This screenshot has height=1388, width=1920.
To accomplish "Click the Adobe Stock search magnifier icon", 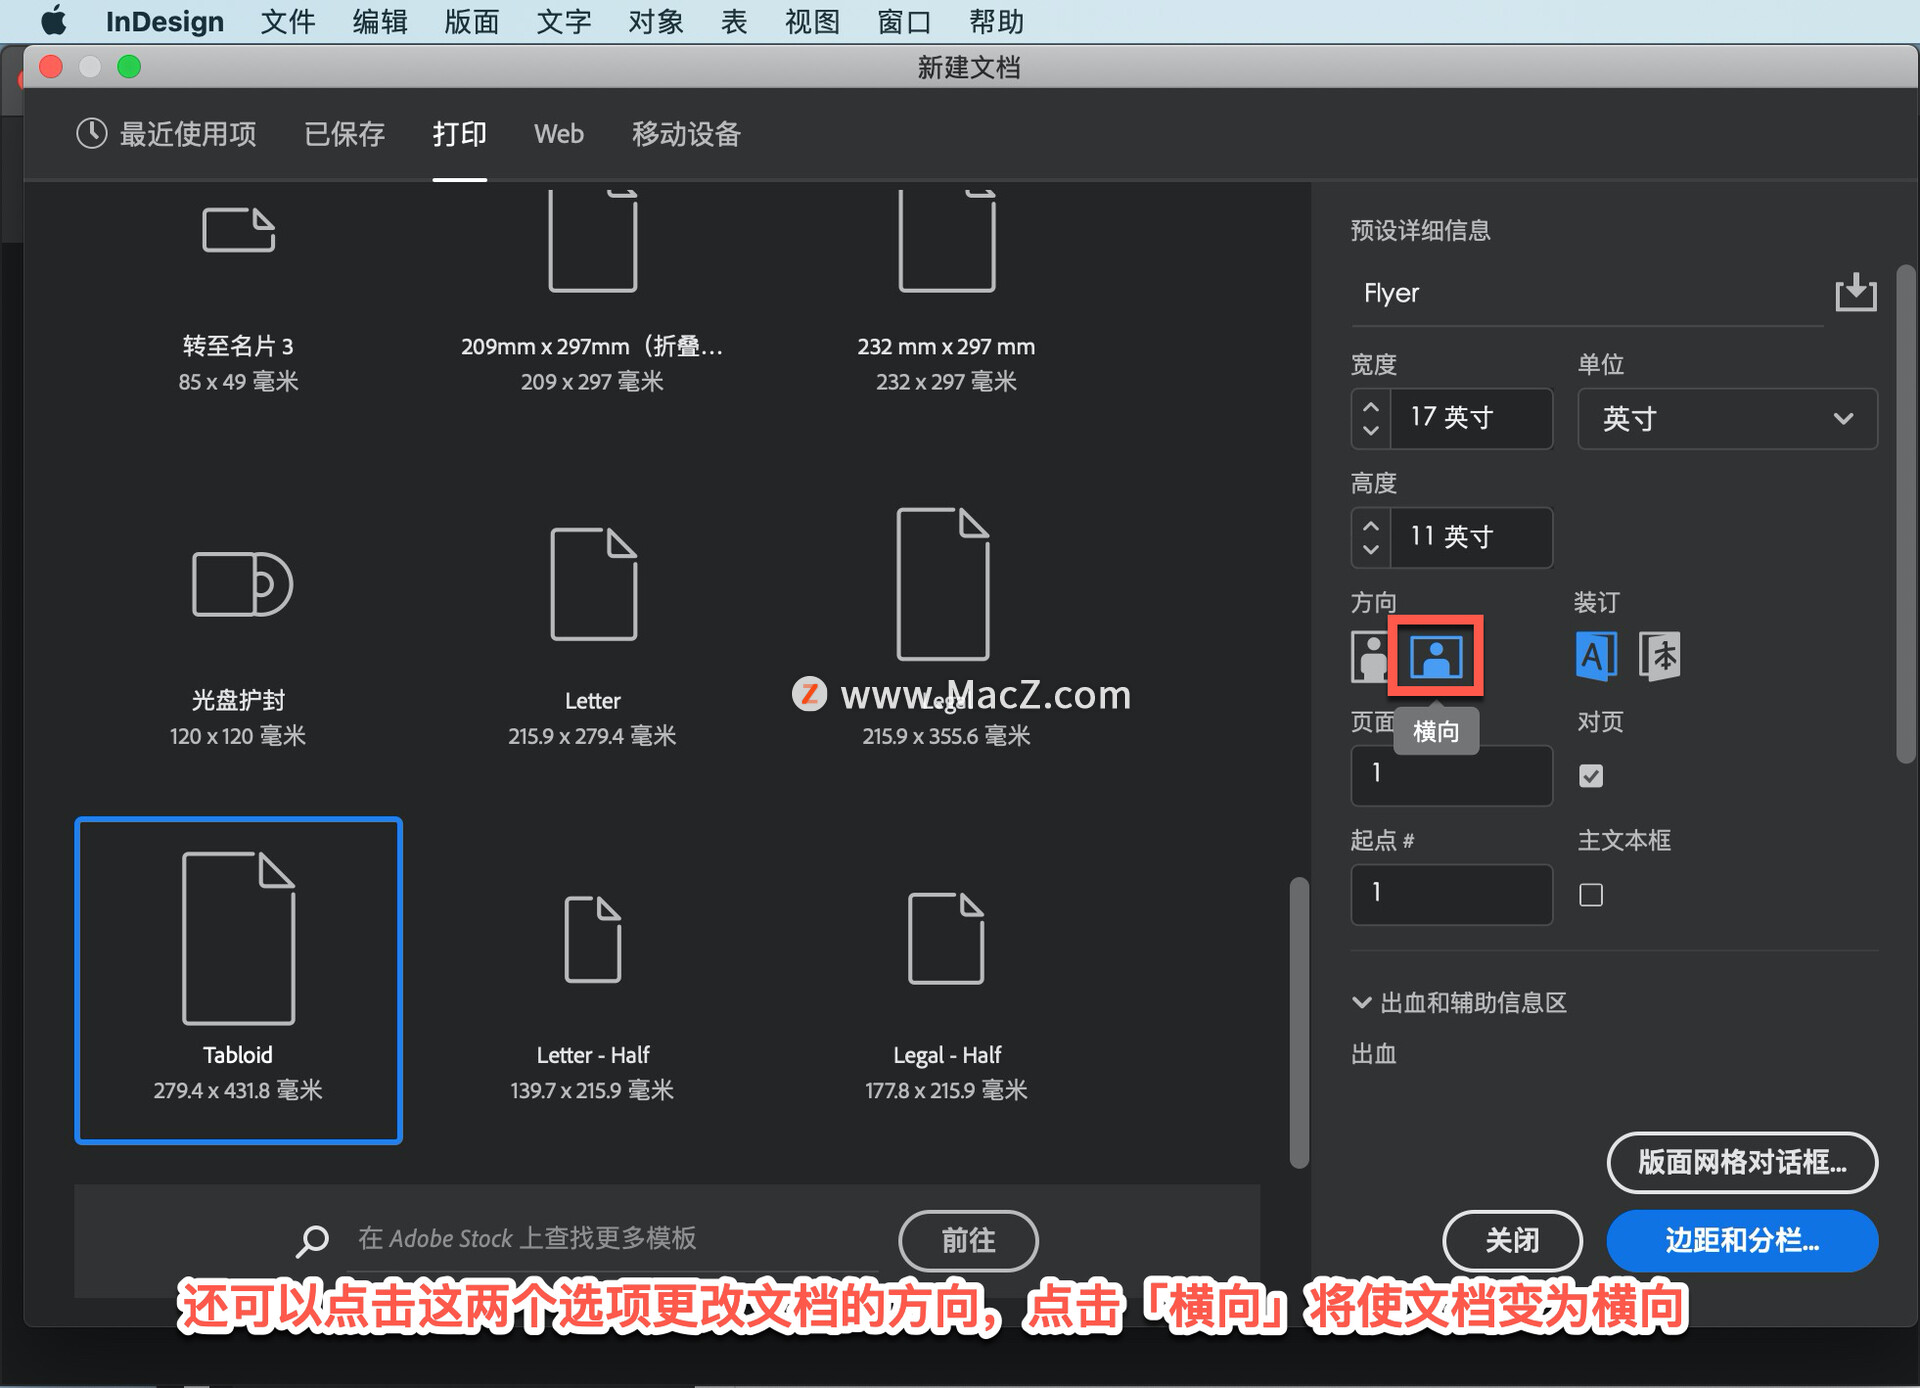I will (312, 1240).
